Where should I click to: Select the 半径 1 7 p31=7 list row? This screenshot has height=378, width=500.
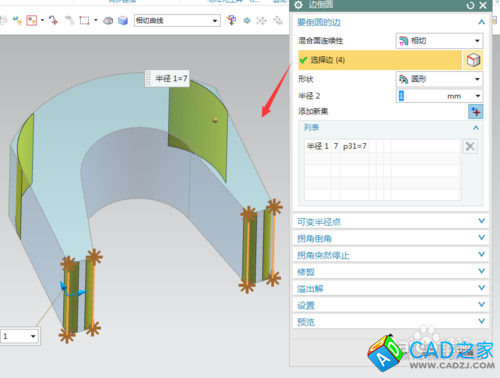pos(383,146)
